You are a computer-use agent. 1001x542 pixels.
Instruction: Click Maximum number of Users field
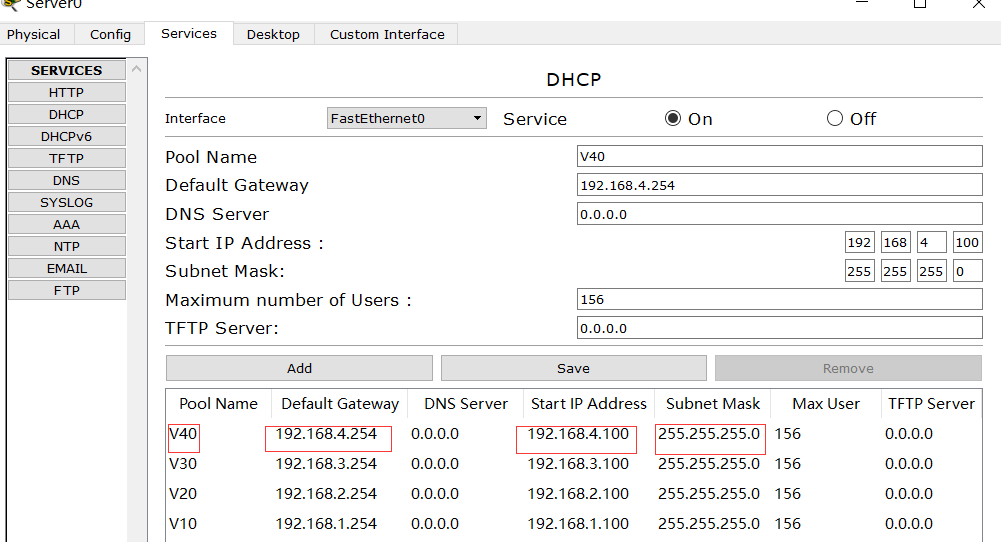779,299
